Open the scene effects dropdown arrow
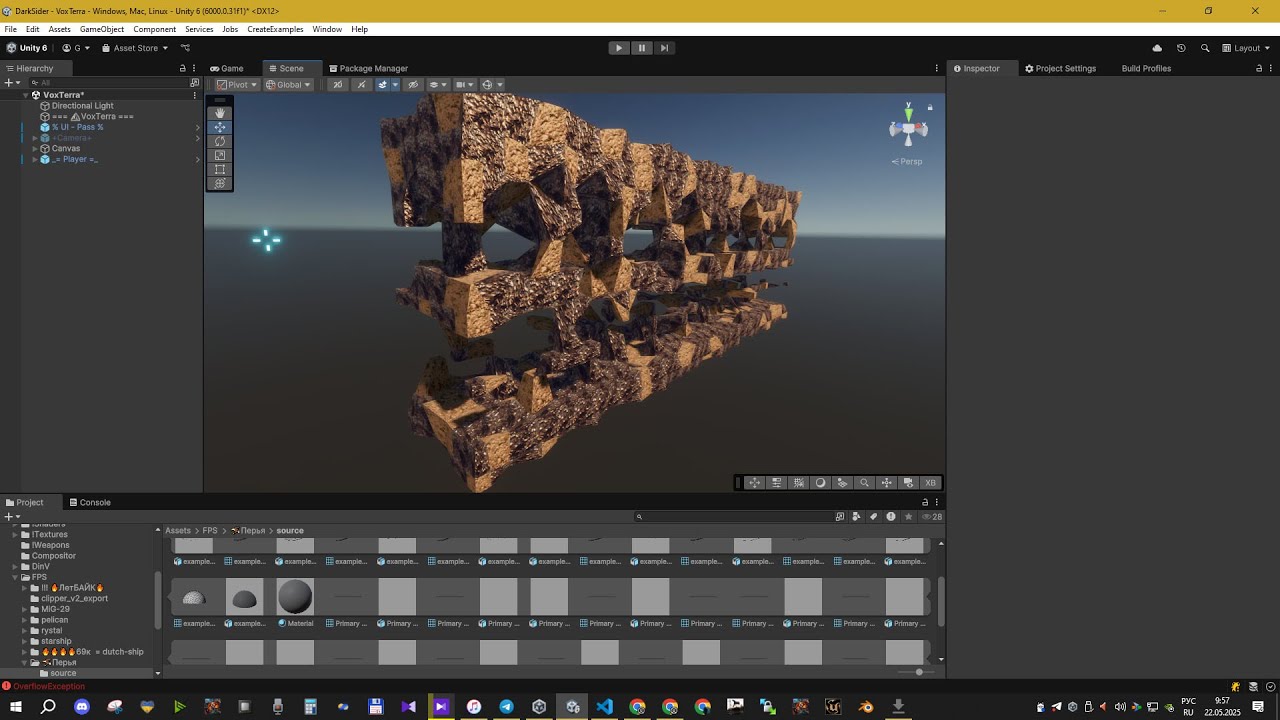The image size is (1280, 720). tap(395, 85)
